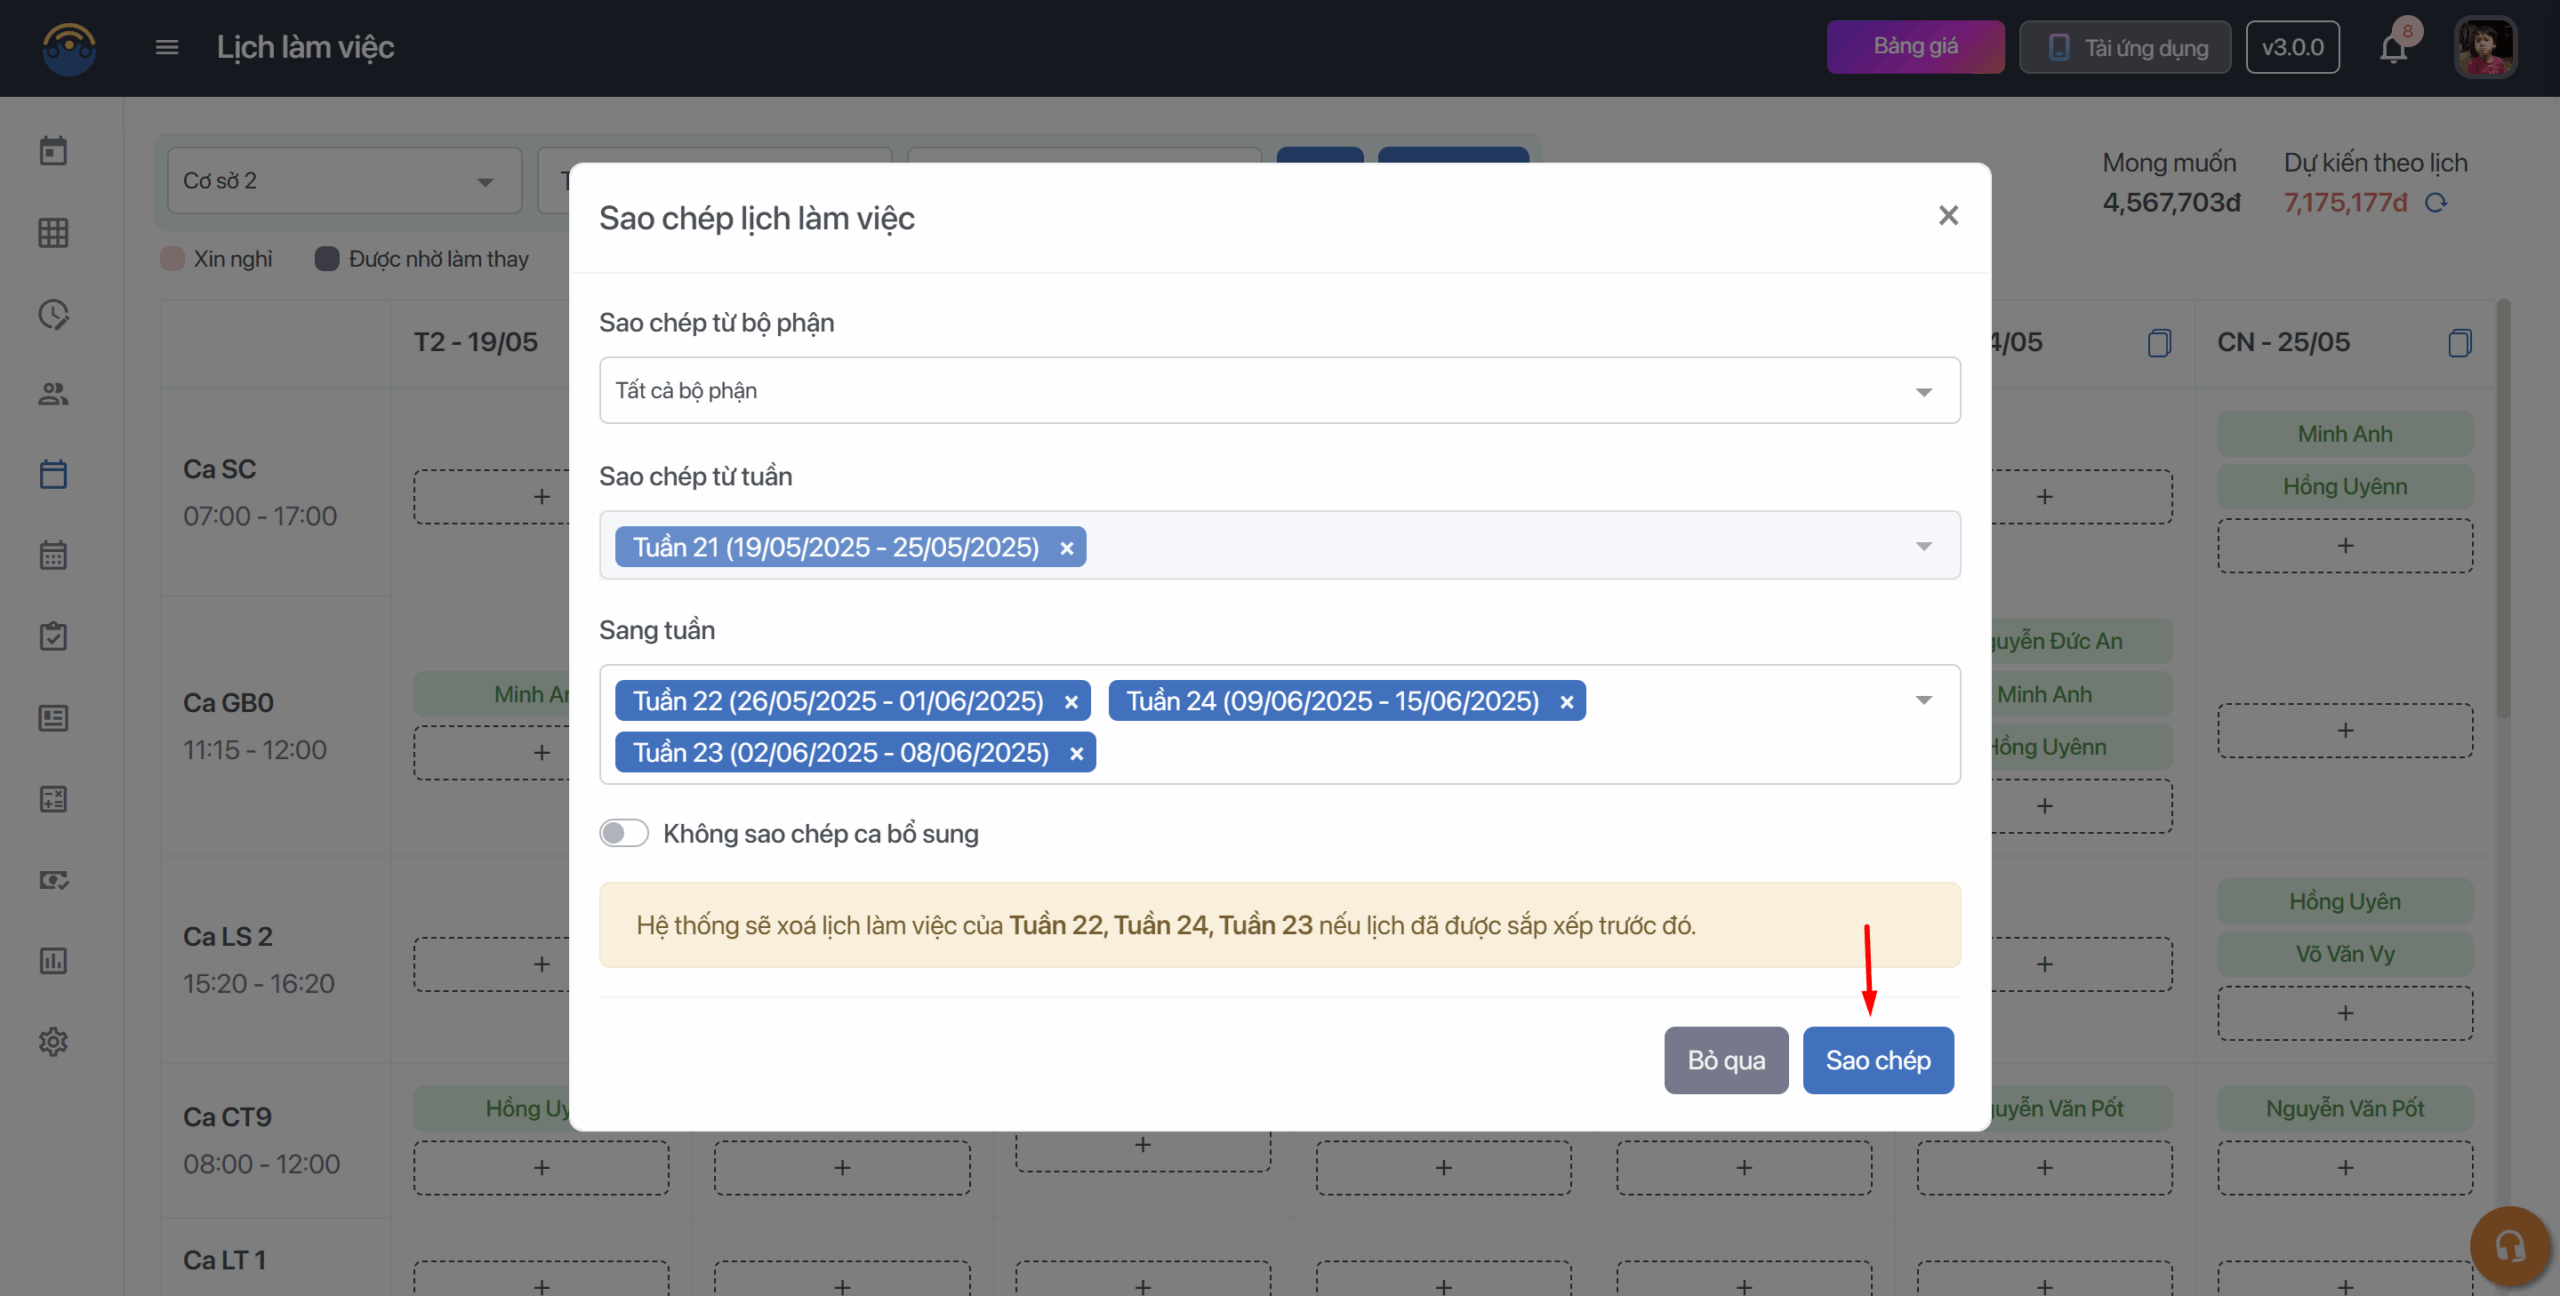The image size is (2560, 1296).
Task: Toggle Không sao chép ca bổ sung switch
Action: point(624,833)
